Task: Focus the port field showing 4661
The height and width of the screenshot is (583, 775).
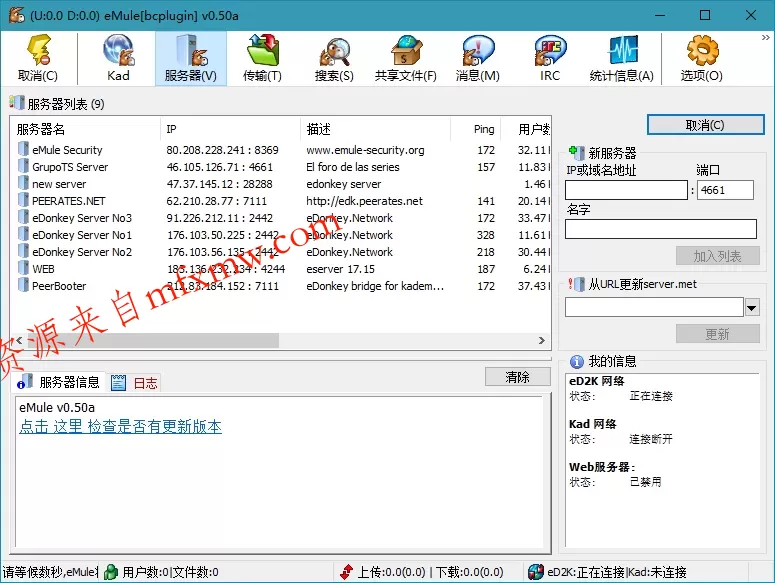Action: click(725, 190)
